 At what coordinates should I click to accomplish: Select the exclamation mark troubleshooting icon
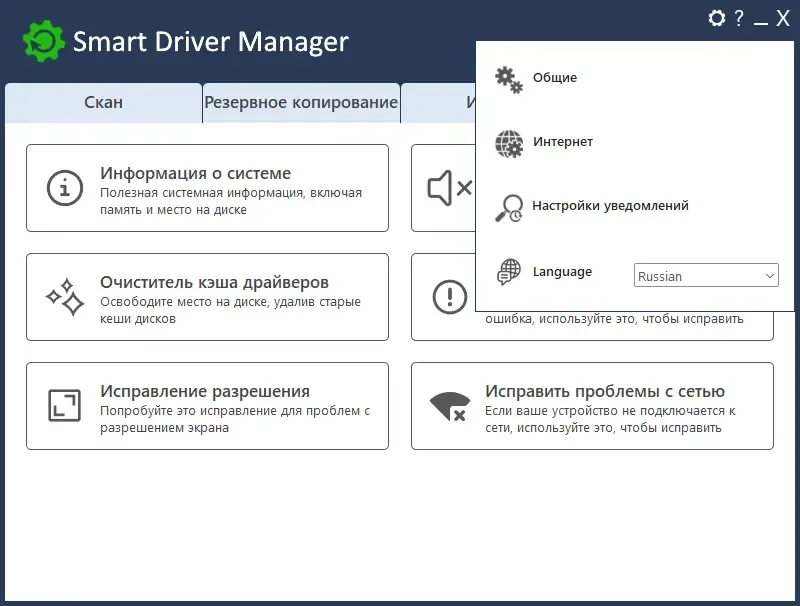pos(449,296)
